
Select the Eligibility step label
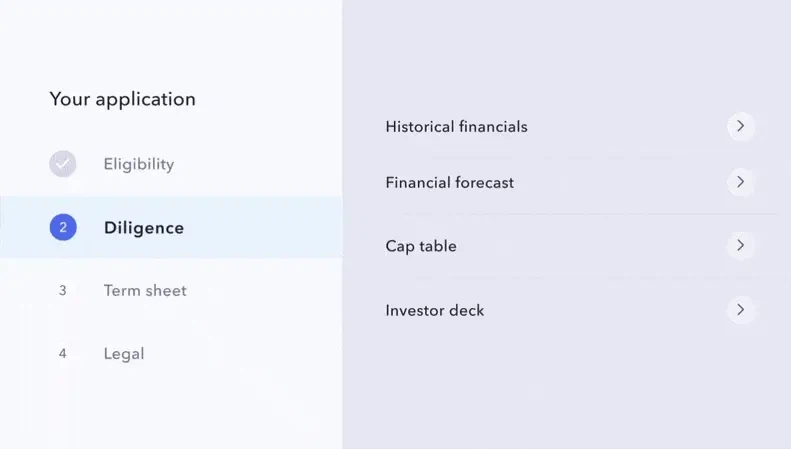pyautogui.click(x=138, y=164)
